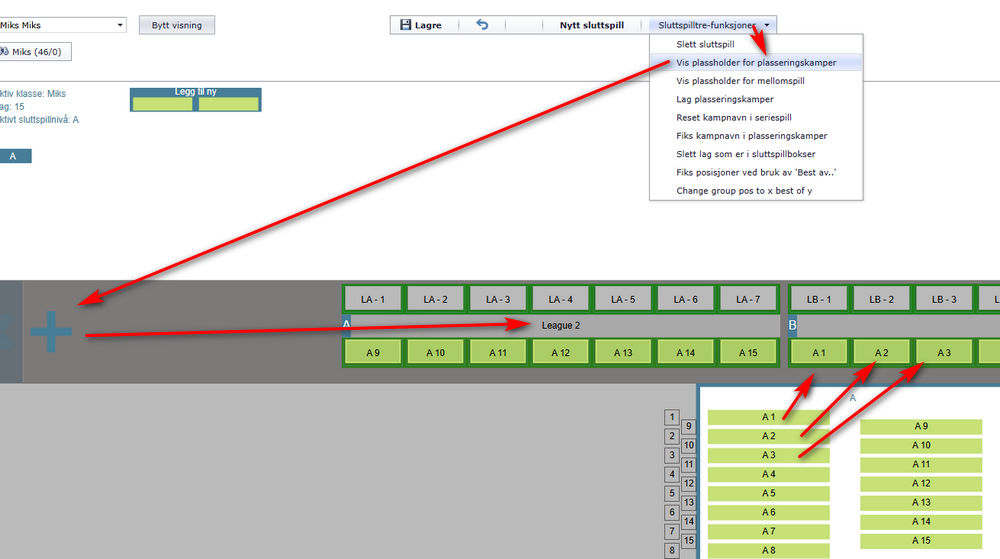Image resolution: width=1000 pixels, height=559 pixels.
Task: Click the LA - 3 slot
Action: point(498,299)
